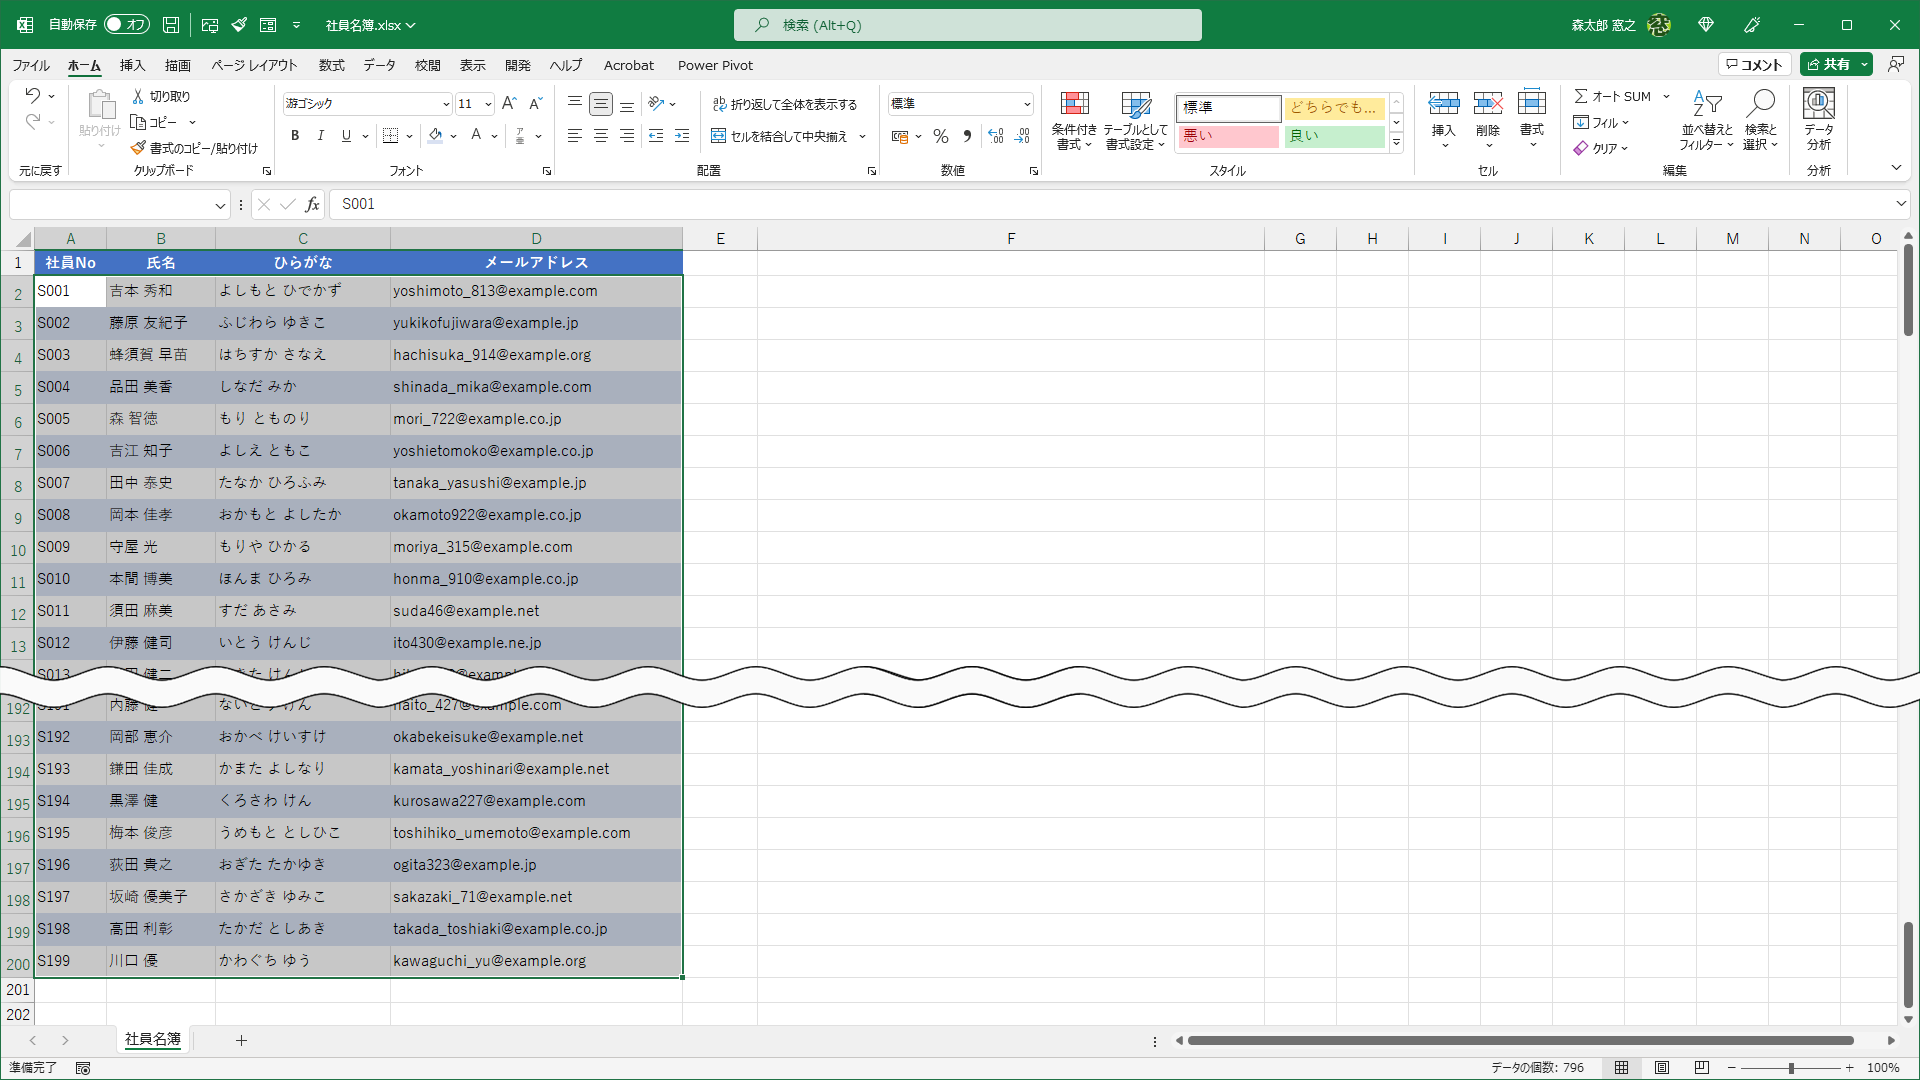The width and height of the screenshot is (1920, 1080).
Task: Click the zoom slider handle
Action: click(1791, 1068)
